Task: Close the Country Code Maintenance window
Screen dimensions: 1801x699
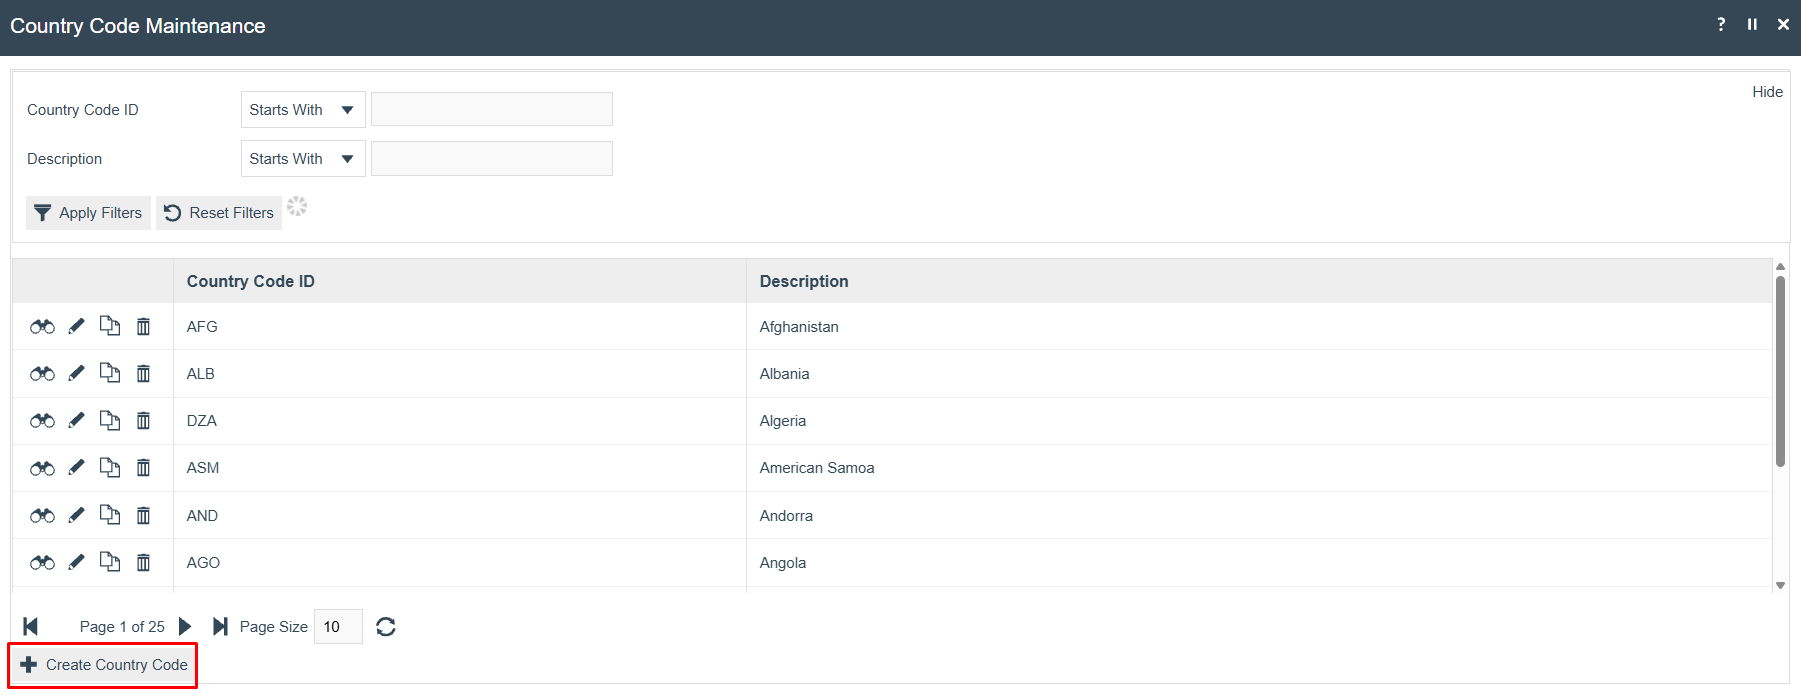Action: pos(1783,24)
